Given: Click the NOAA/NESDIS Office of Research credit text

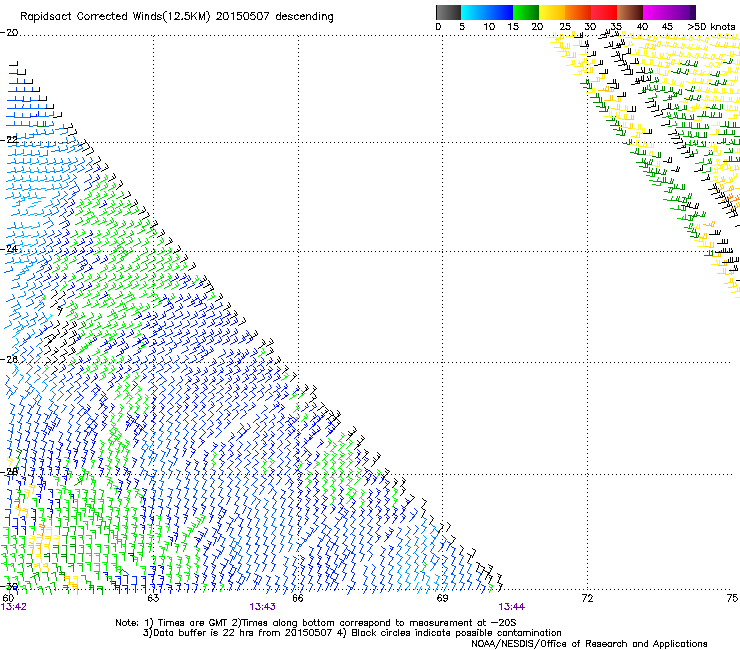Looking at the screenshot, I should click(x=589, y=644).
